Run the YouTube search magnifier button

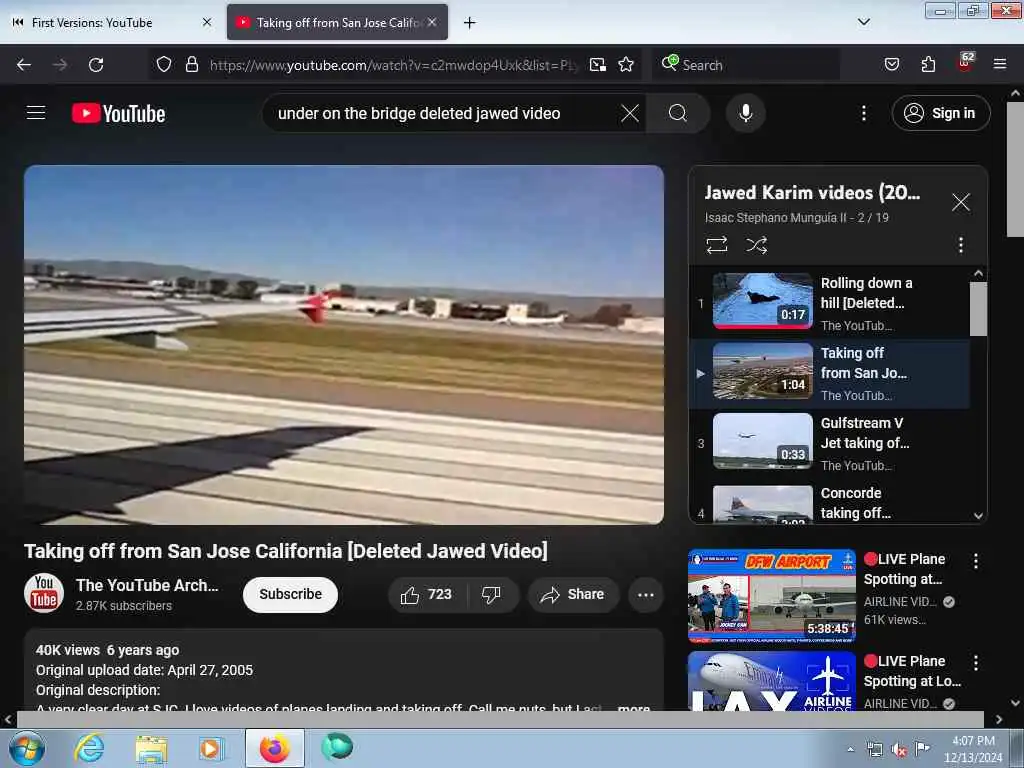tap(678, 113)
